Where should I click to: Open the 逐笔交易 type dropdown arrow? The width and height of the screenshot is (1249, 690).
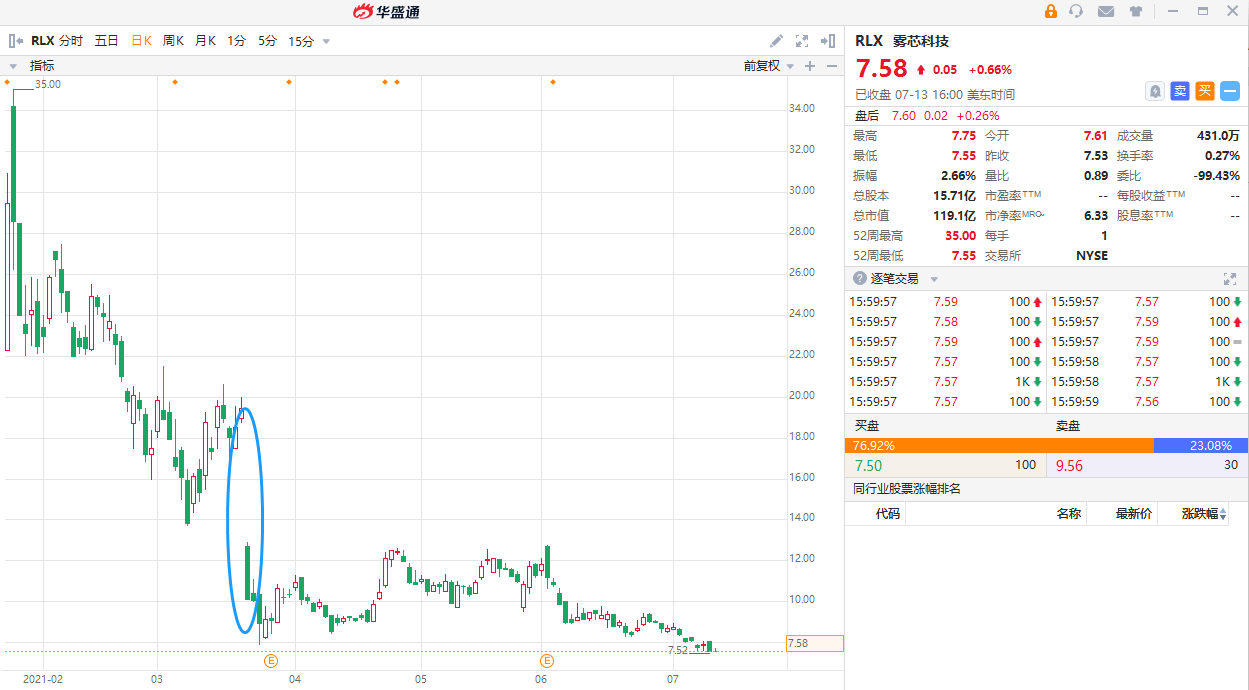934,279
